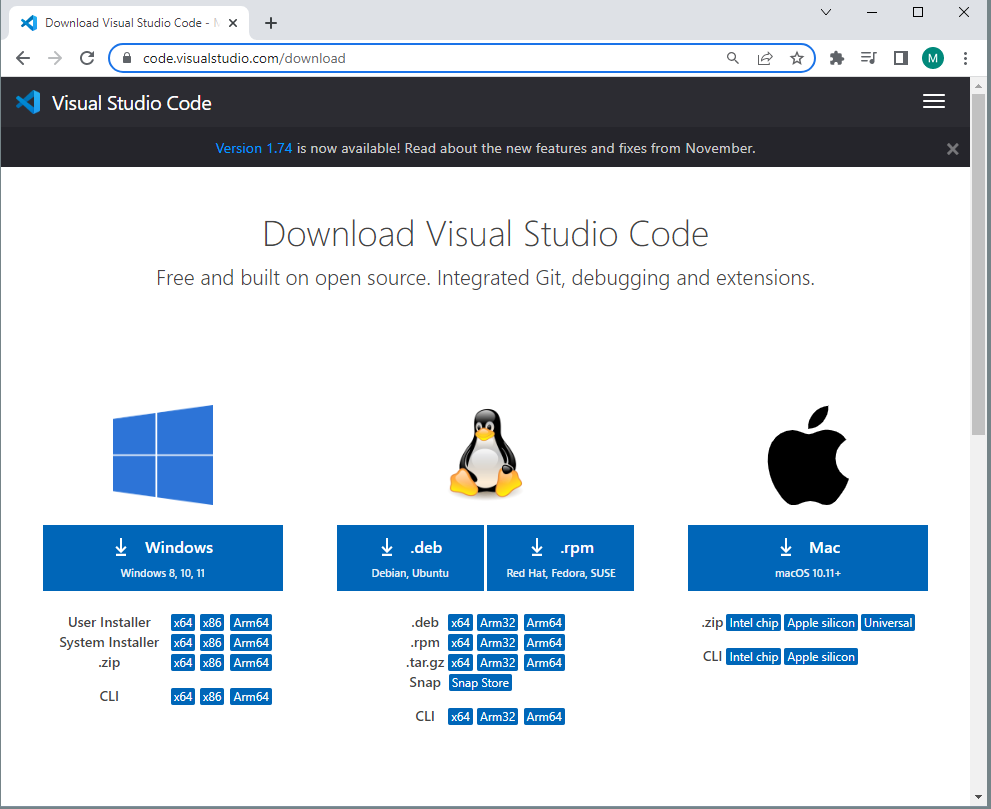This screenshot has width=991, height=809.
Task: Download Linux .tar.gz x64
Action: [x=460, y=662]
